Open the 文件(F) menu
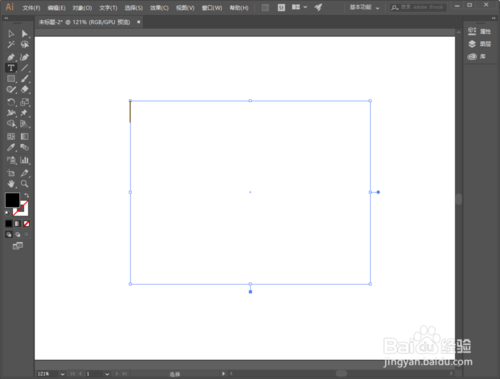This screenshot has width=500, height=379. (x=31, y=8)
